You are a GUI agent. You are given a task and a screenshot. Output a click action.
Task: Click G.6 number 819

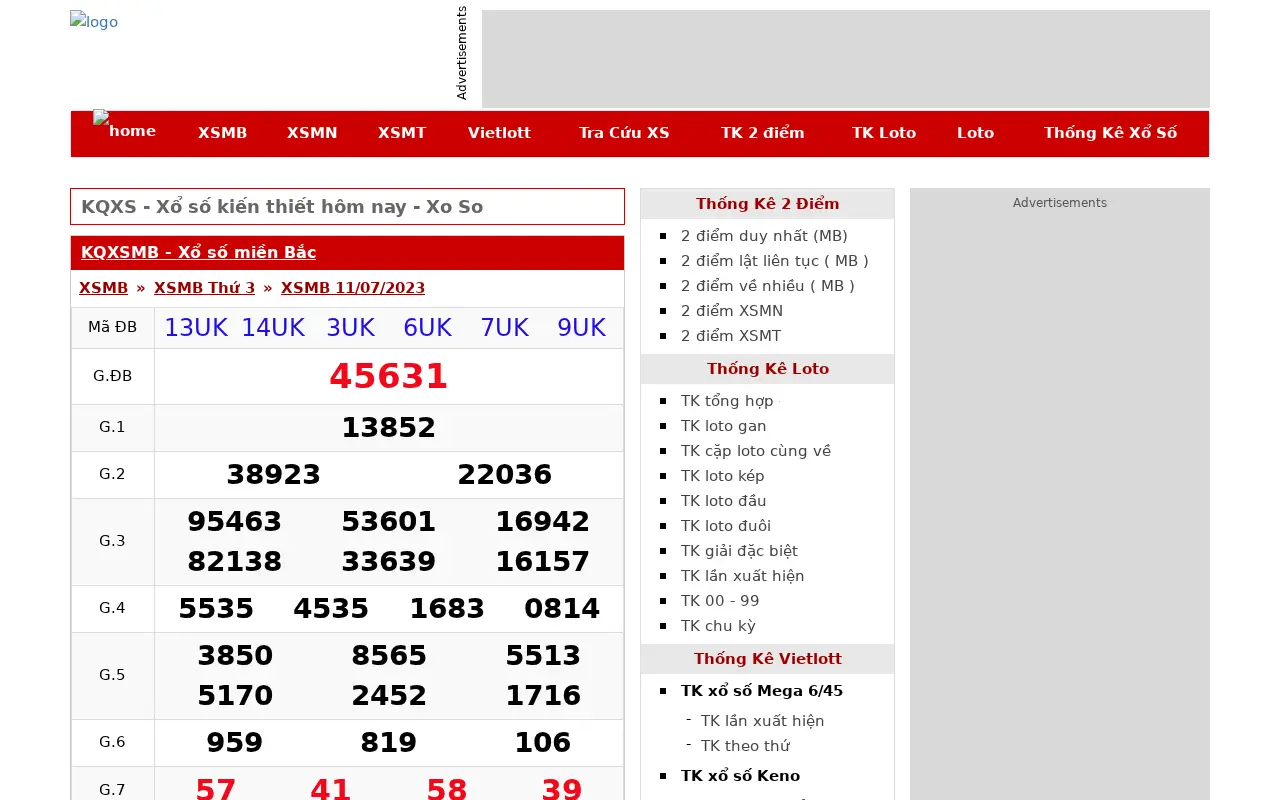[389, 743]
